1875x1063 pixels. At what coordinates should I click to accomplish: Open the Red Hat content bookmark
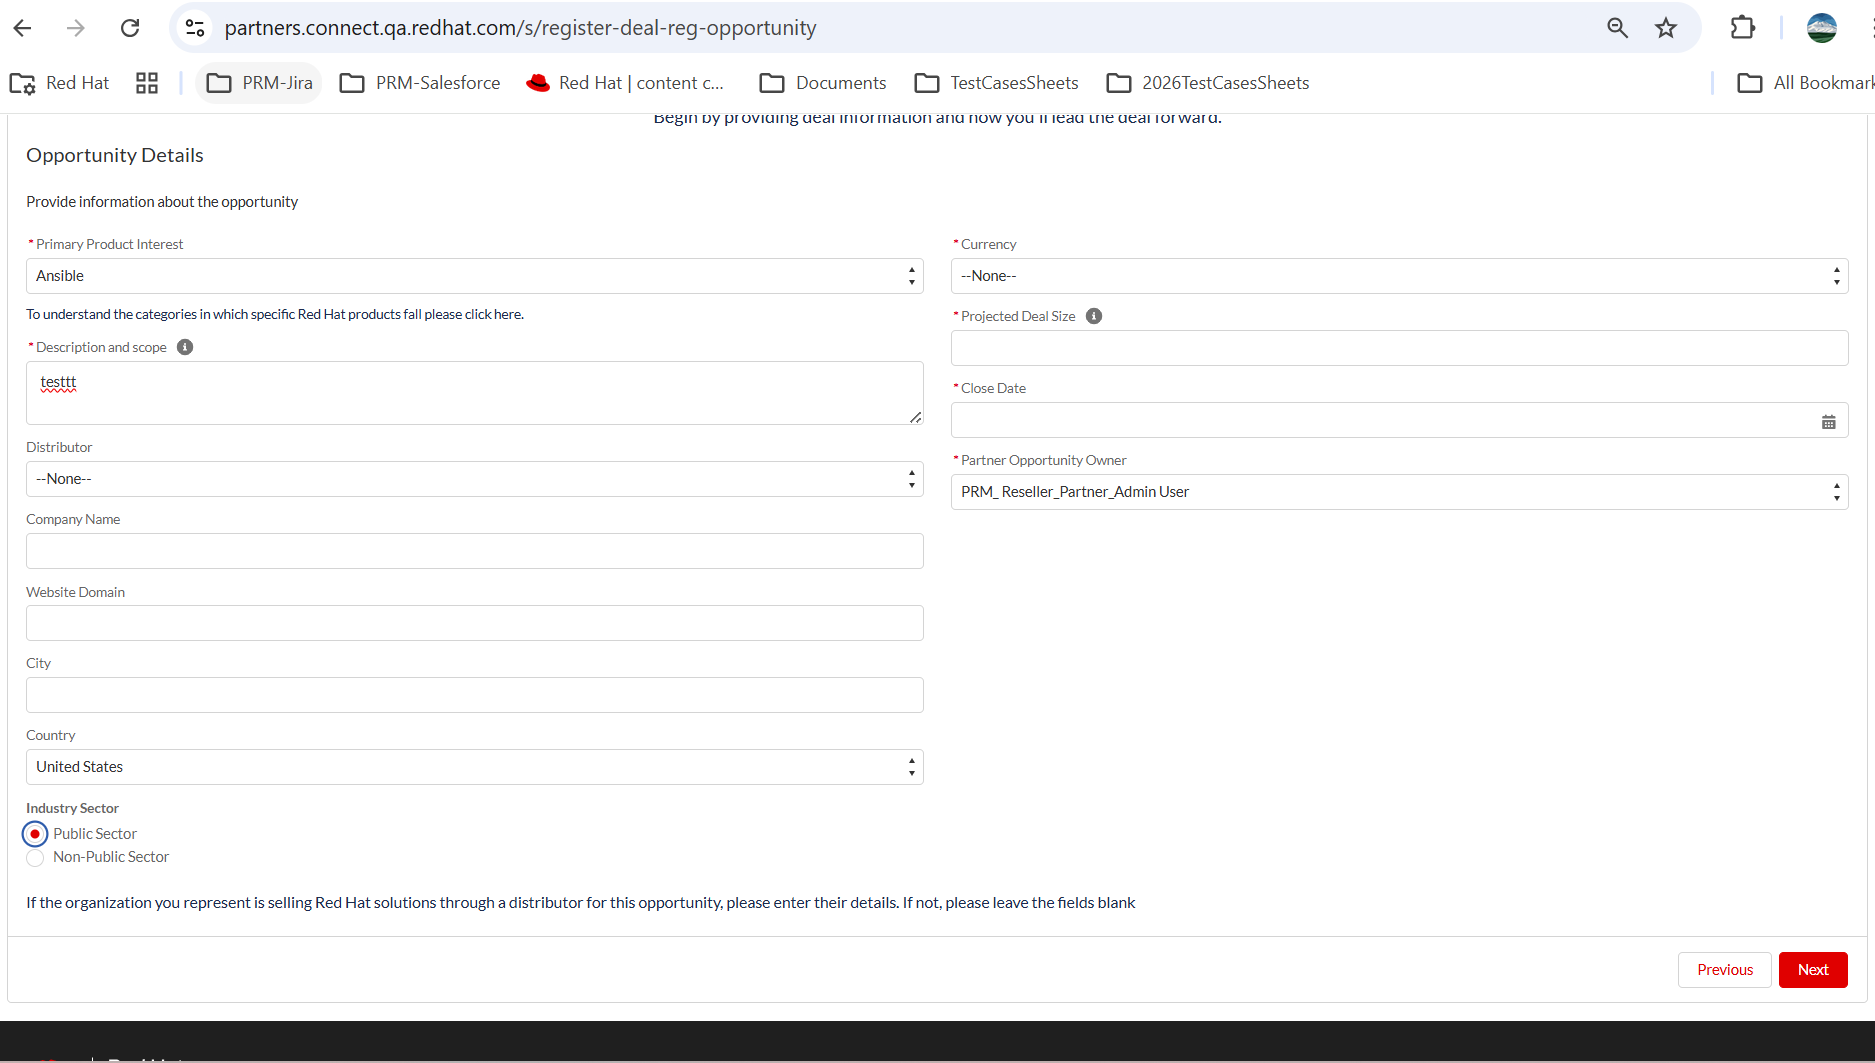click(625, 83)
